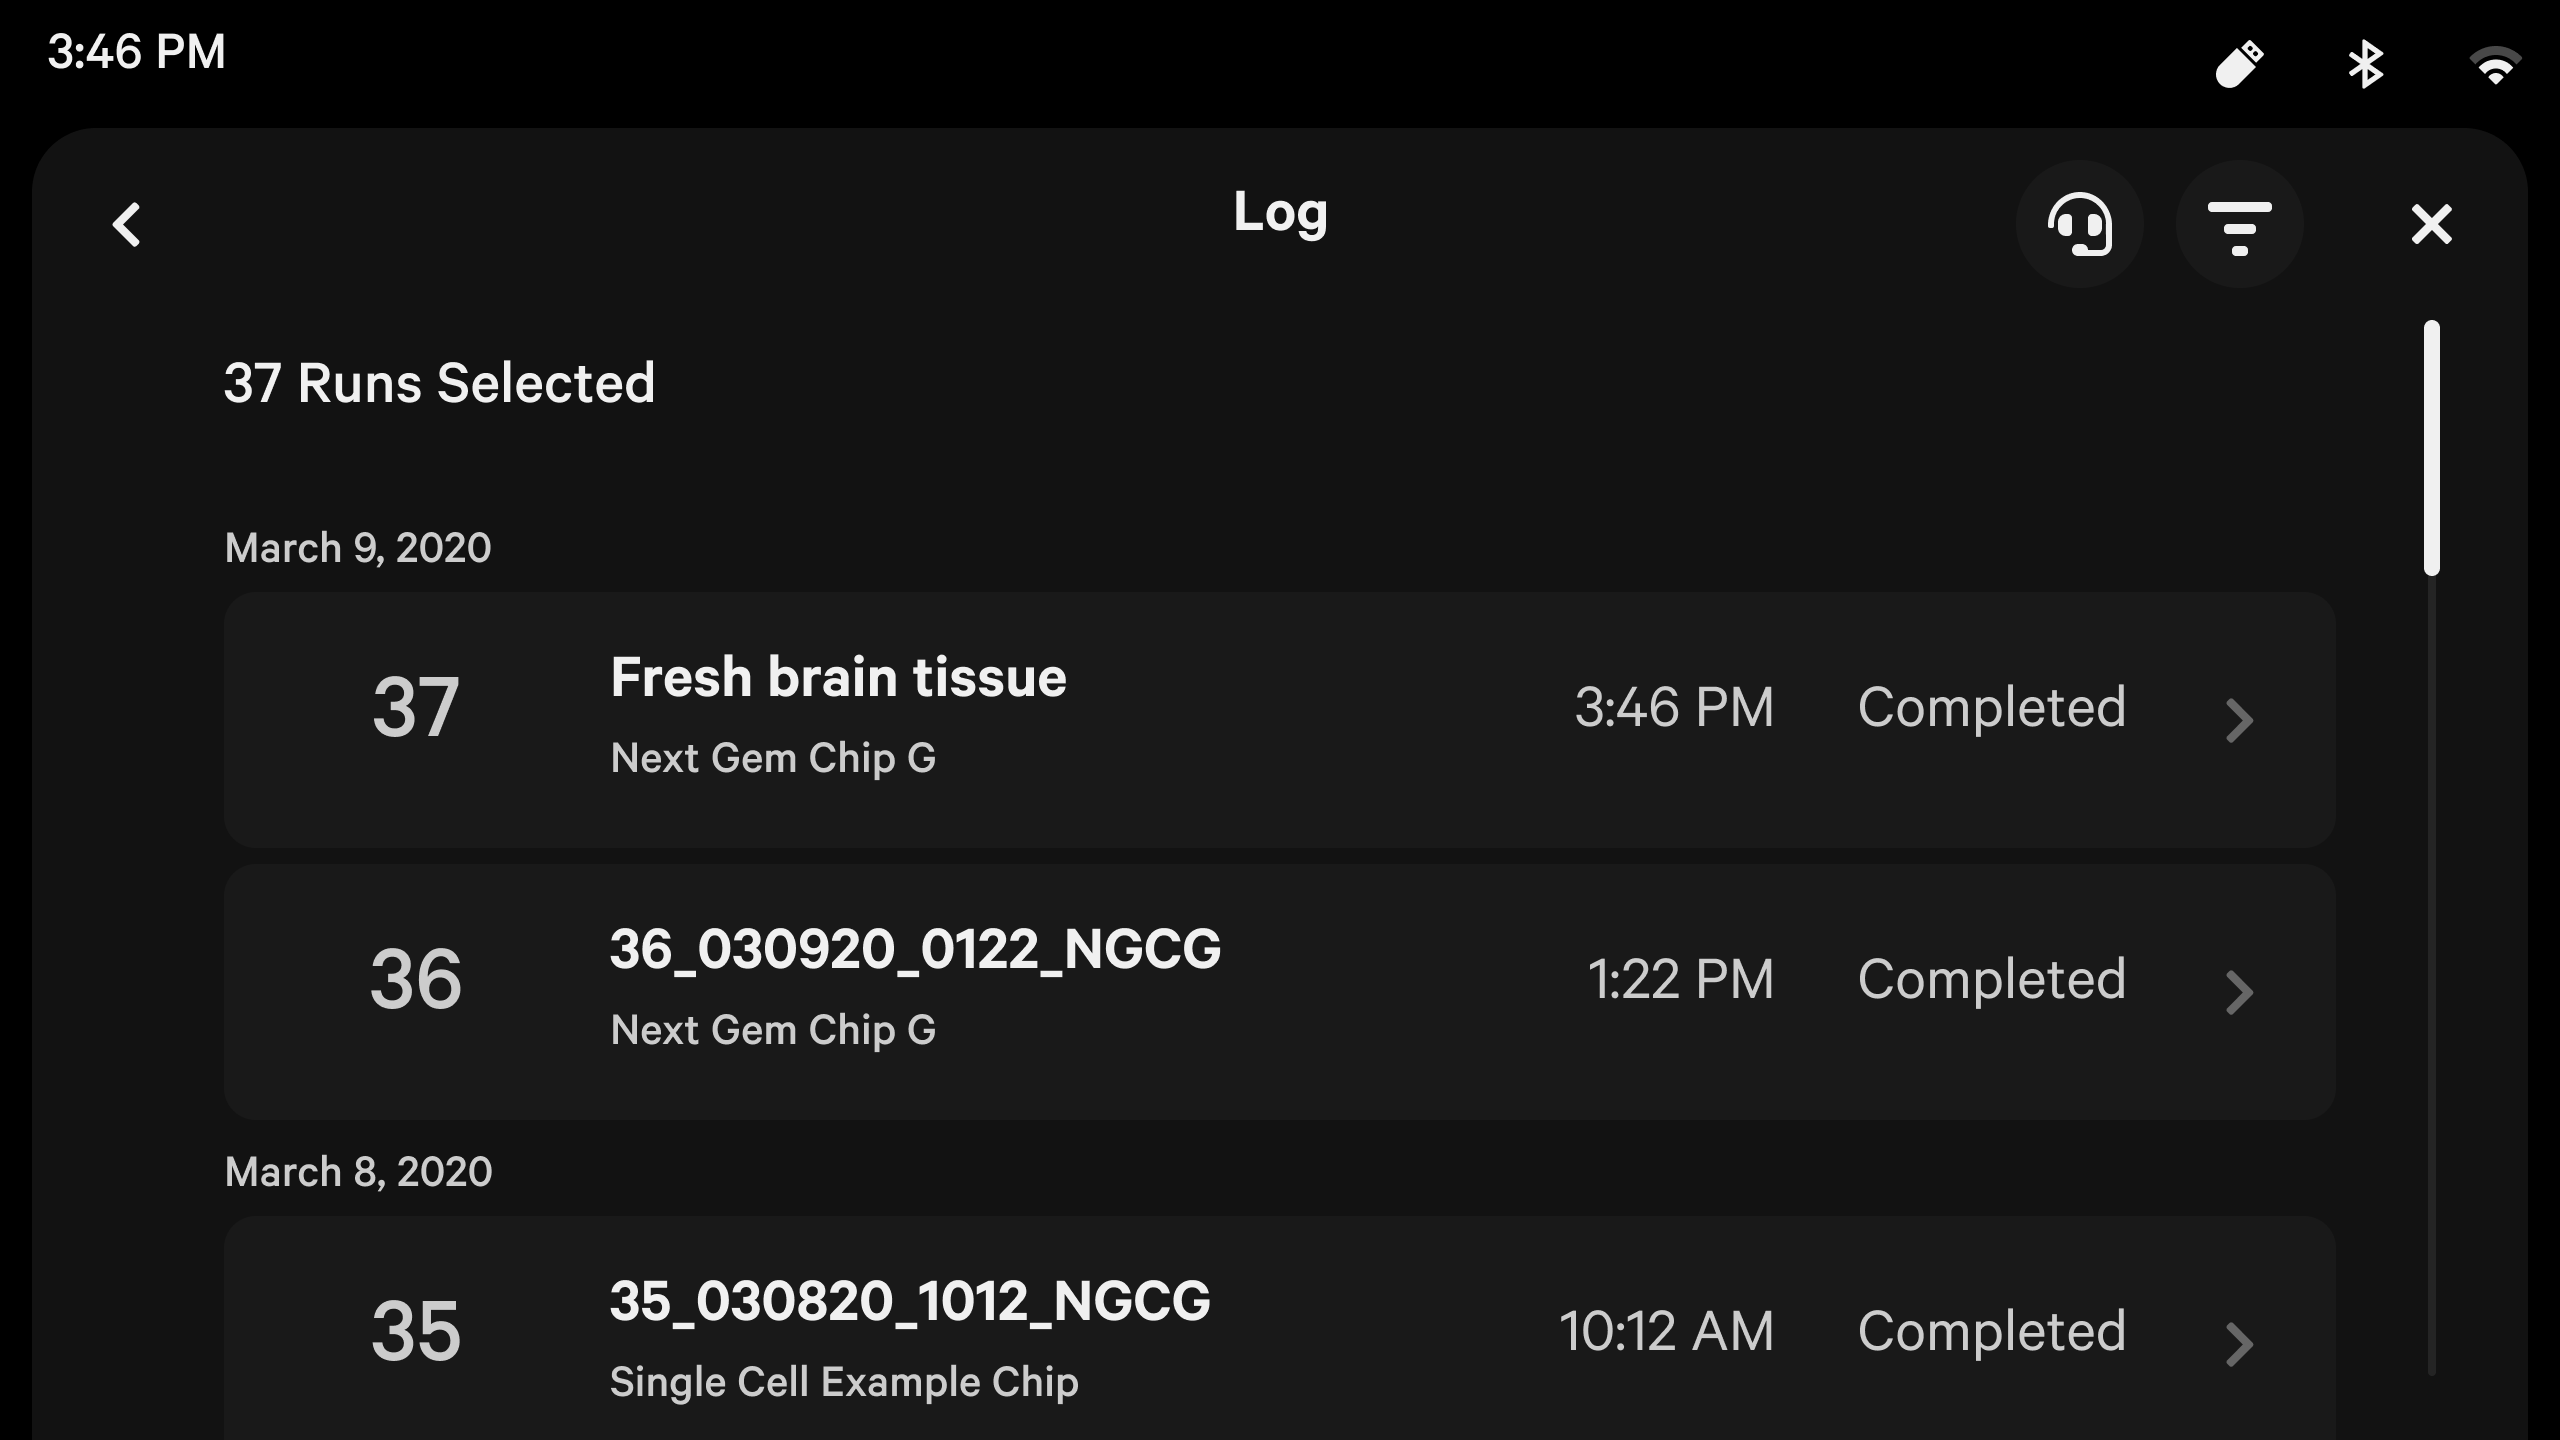This screenshot has height=1440, width=2560.
Task: Click the USB drive status icon
Action: pyautogui.click(x=2239, y=65)
